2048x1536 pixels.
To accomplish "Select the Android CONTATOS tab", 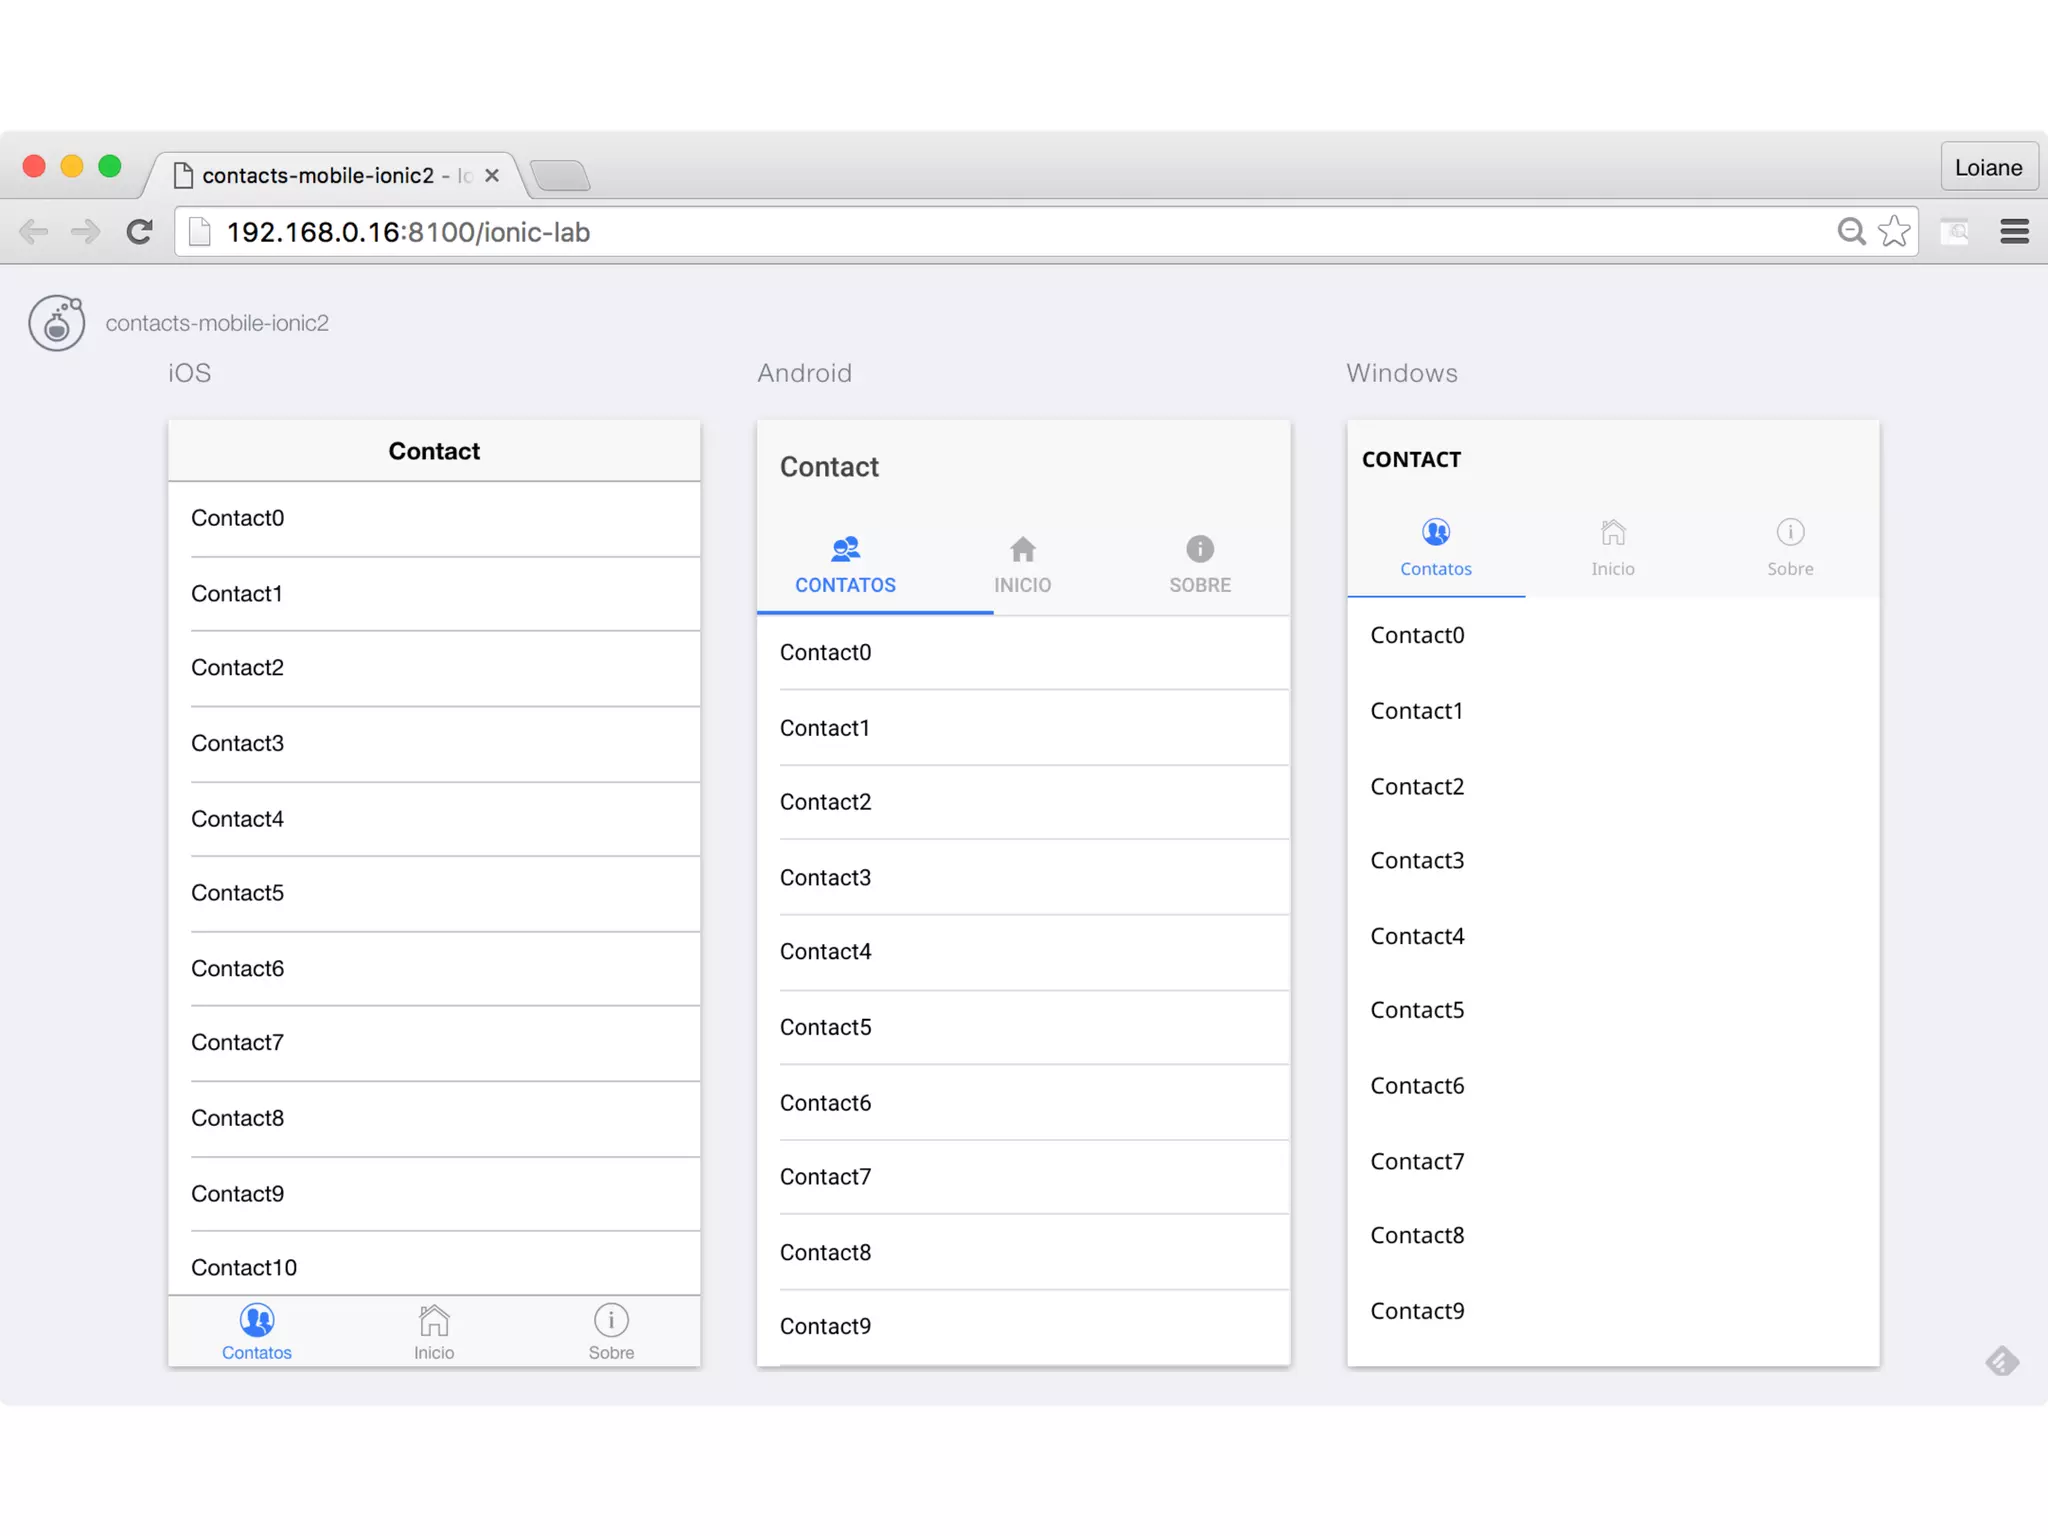I will pyautogui.click(x=845, y=566).
